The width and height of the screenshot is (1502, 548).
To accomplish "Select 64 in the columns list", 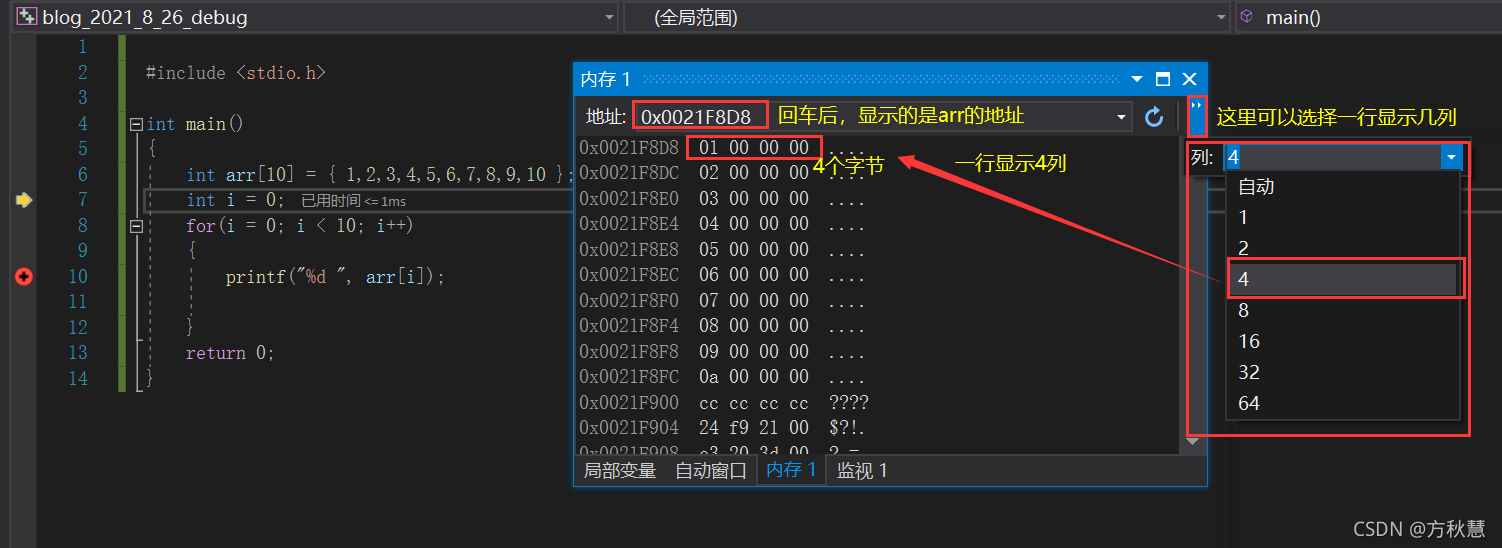I will [x=1342, y=403].
